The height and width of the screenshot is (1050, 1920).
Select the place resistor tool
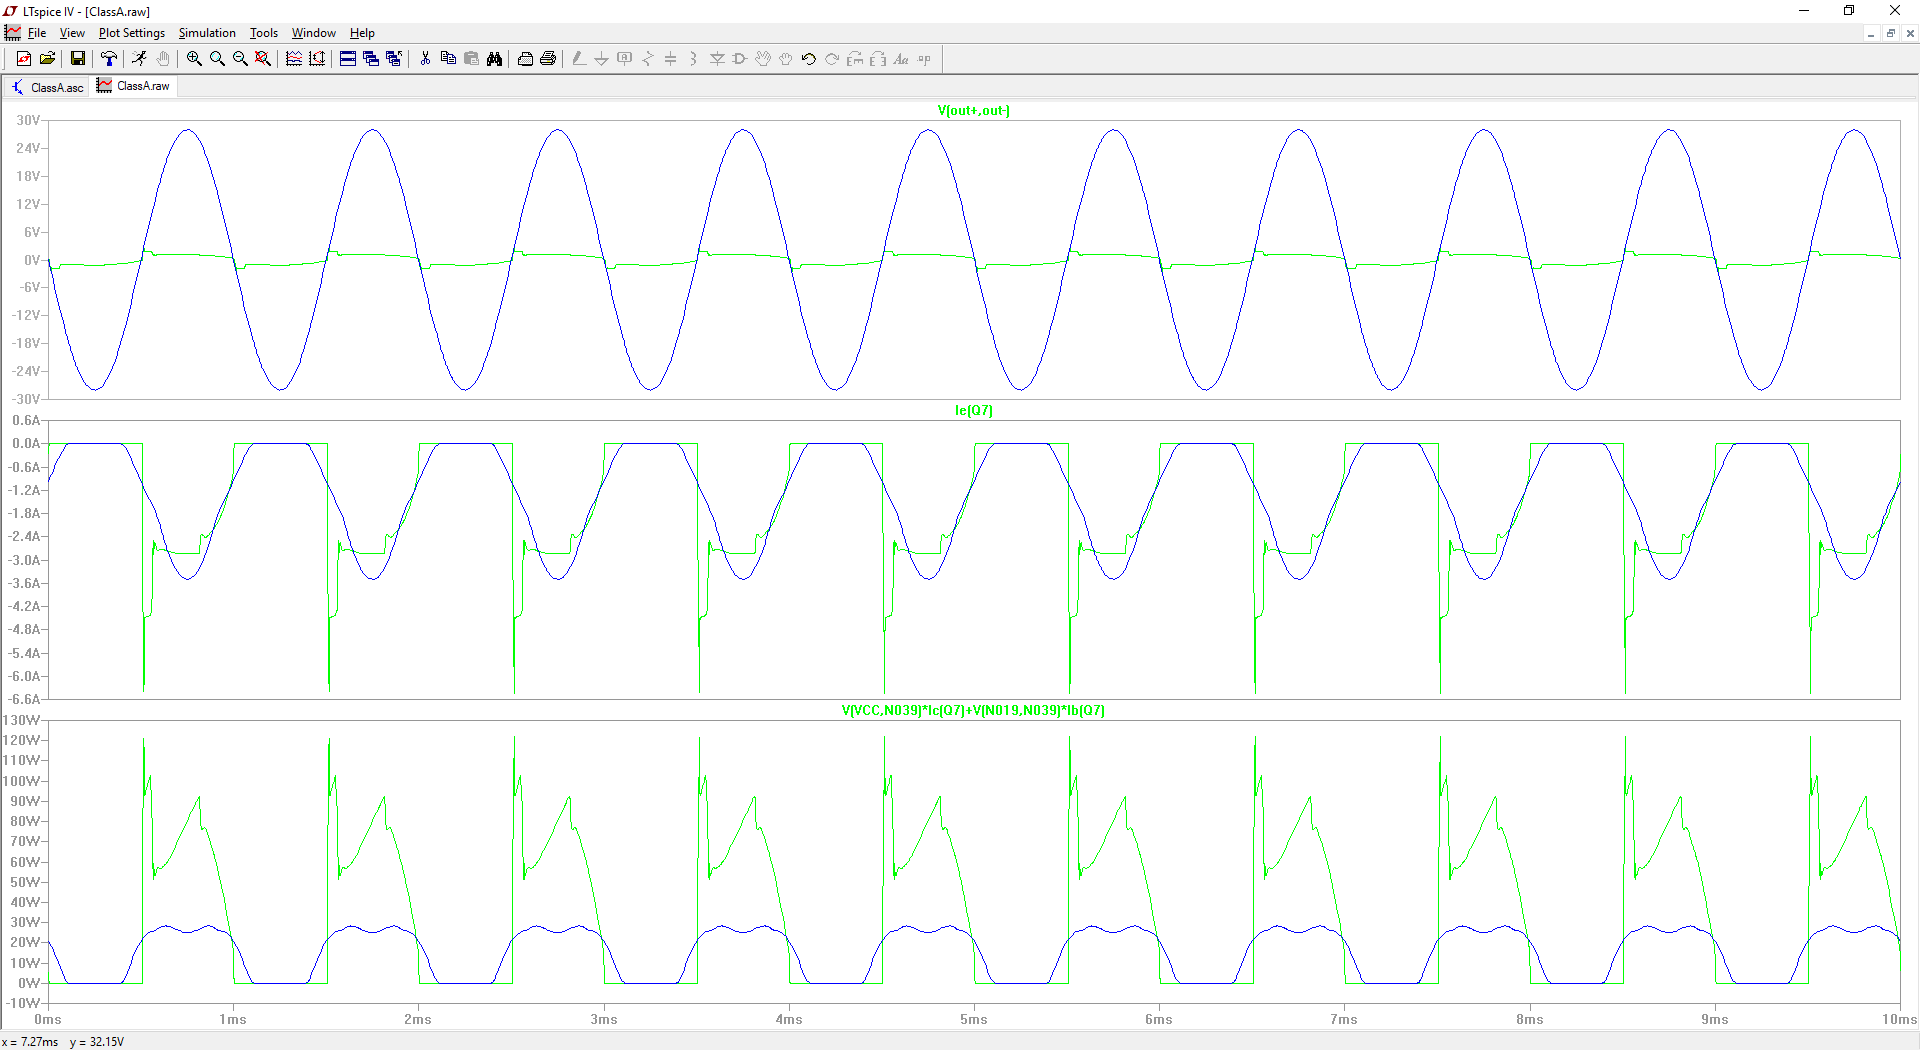tap(648, 59)
